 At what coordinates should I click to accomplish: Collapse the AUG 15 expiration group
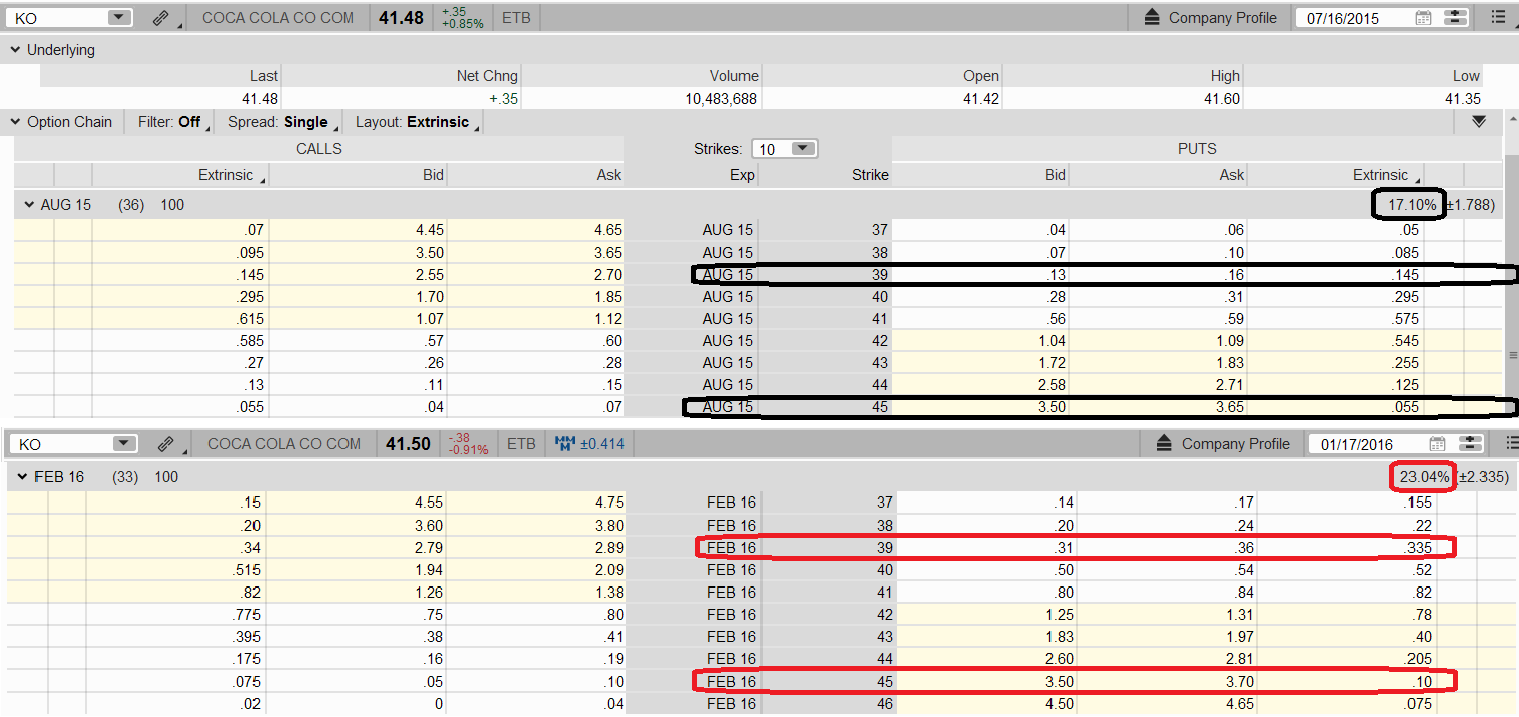(29, 205)
